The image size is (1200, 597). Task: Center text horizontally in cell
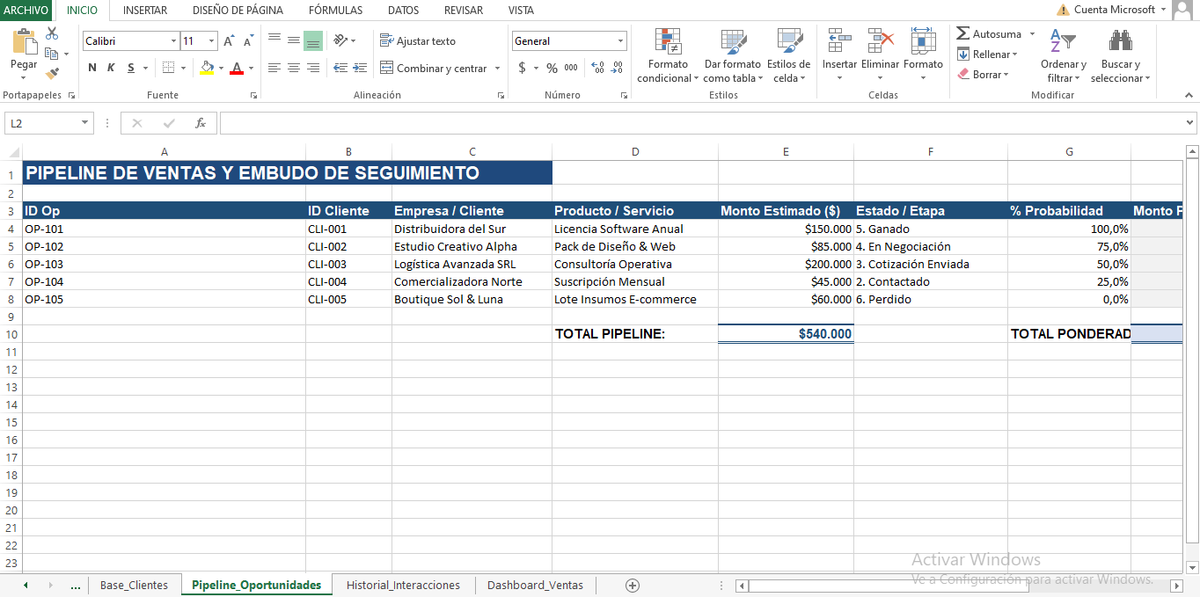(294, 68)
